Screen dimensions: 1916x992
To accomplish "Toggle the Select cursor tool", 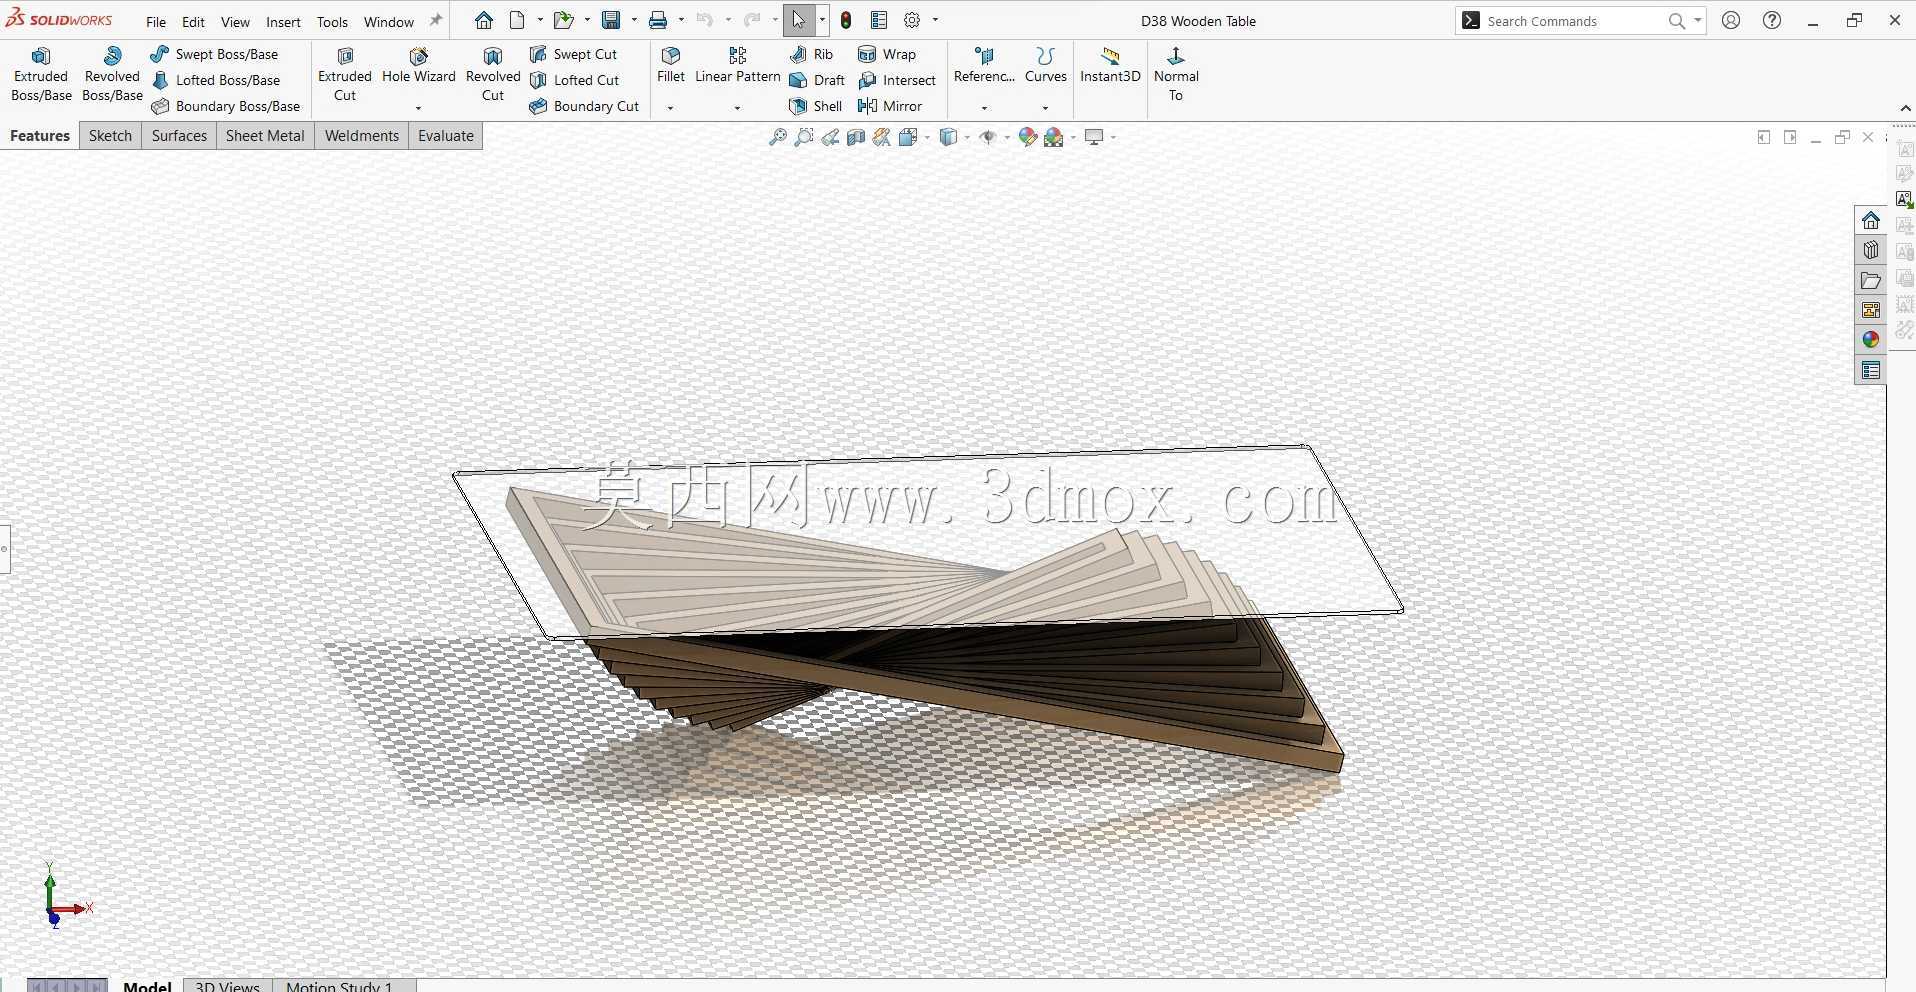I will click(x=798, y=20).
